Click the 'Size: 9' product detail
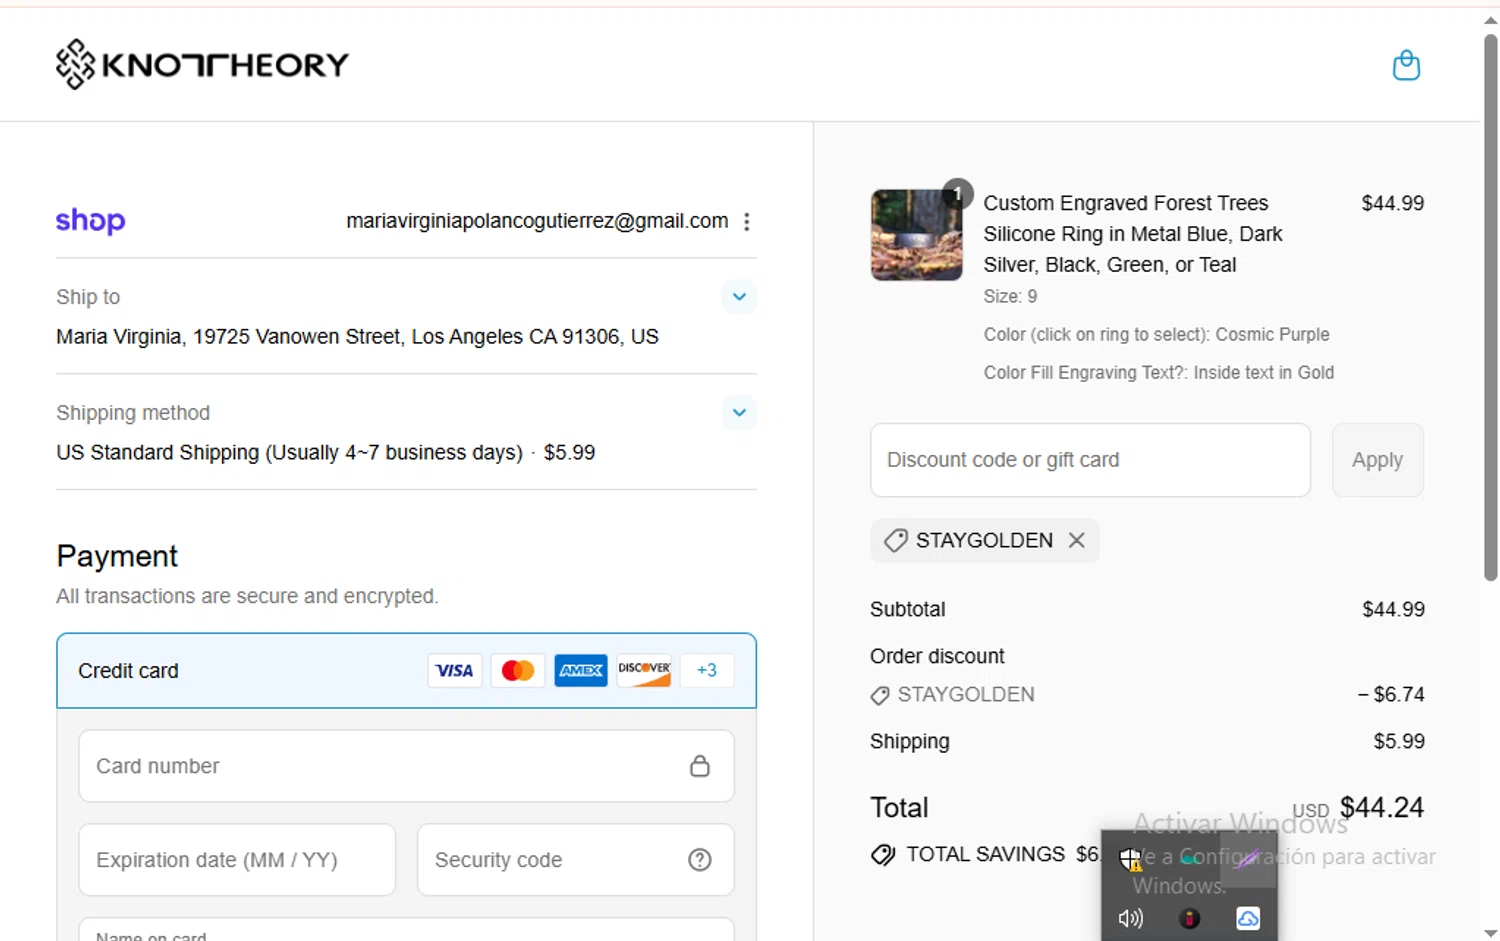1500x941 pixels. coord(1010,297)
